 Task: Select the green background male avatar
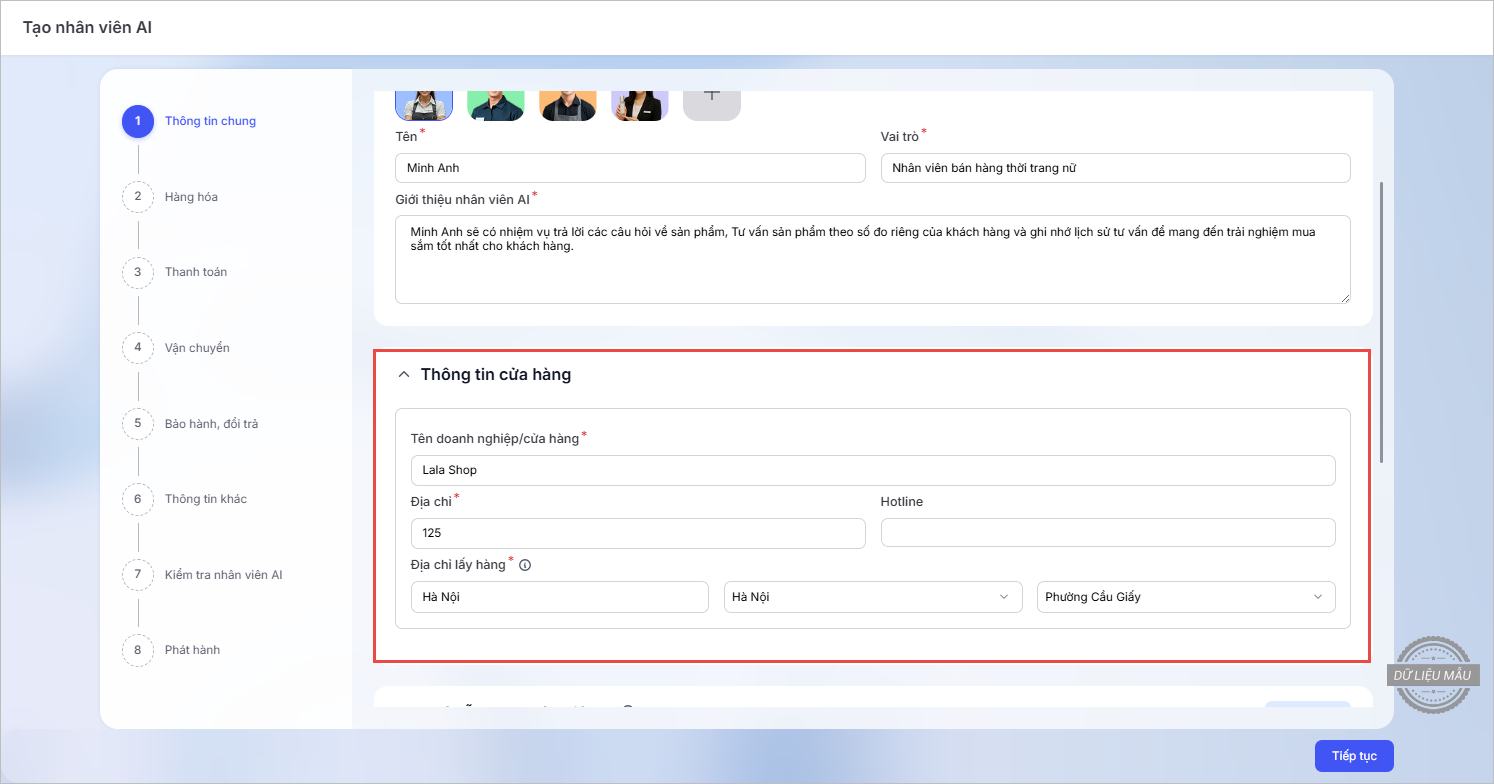tap(496, 105)
